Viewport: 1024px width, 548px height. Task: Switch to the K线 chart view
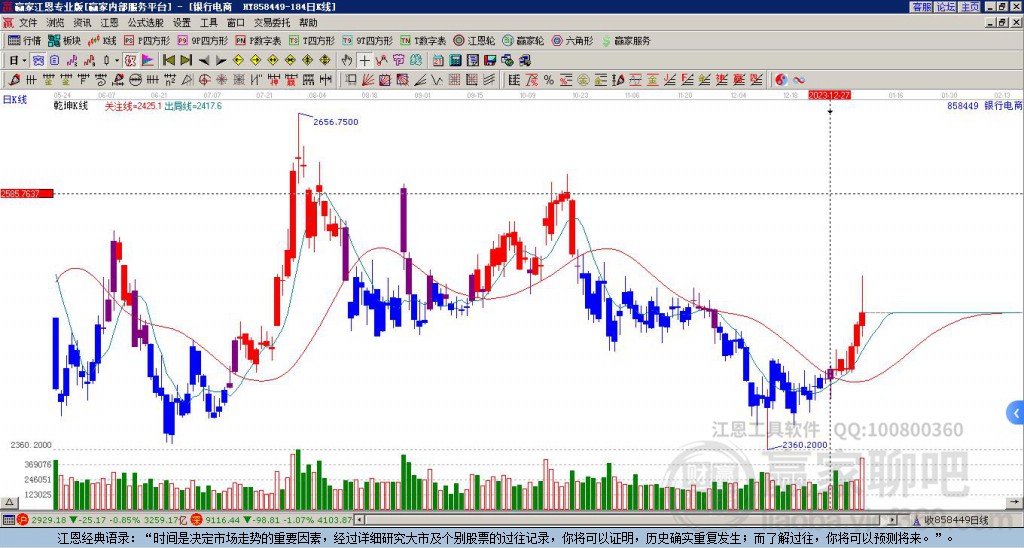[x=101, y=40]
